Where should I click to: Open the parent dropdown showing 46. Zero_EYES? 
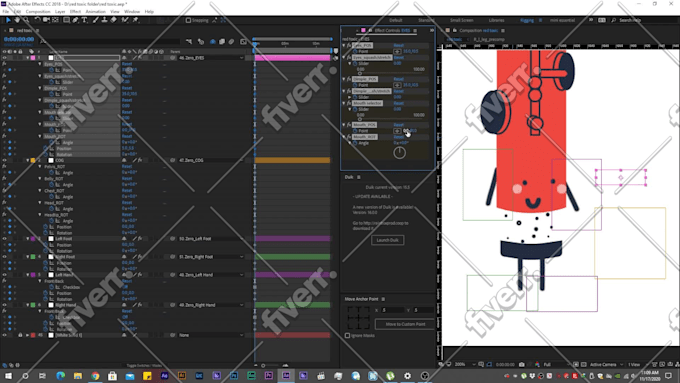(211, 58)
